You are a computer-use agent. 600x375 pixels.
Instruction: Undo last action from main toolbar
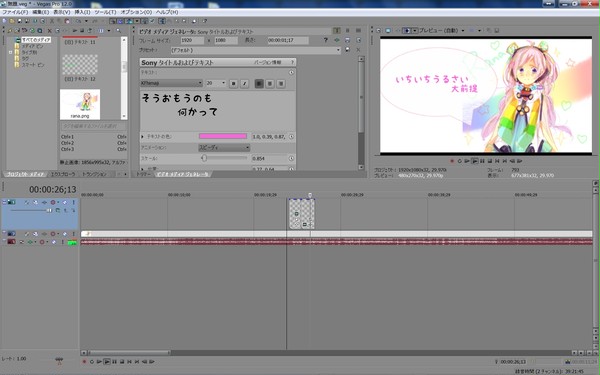[x=78, y=21]
